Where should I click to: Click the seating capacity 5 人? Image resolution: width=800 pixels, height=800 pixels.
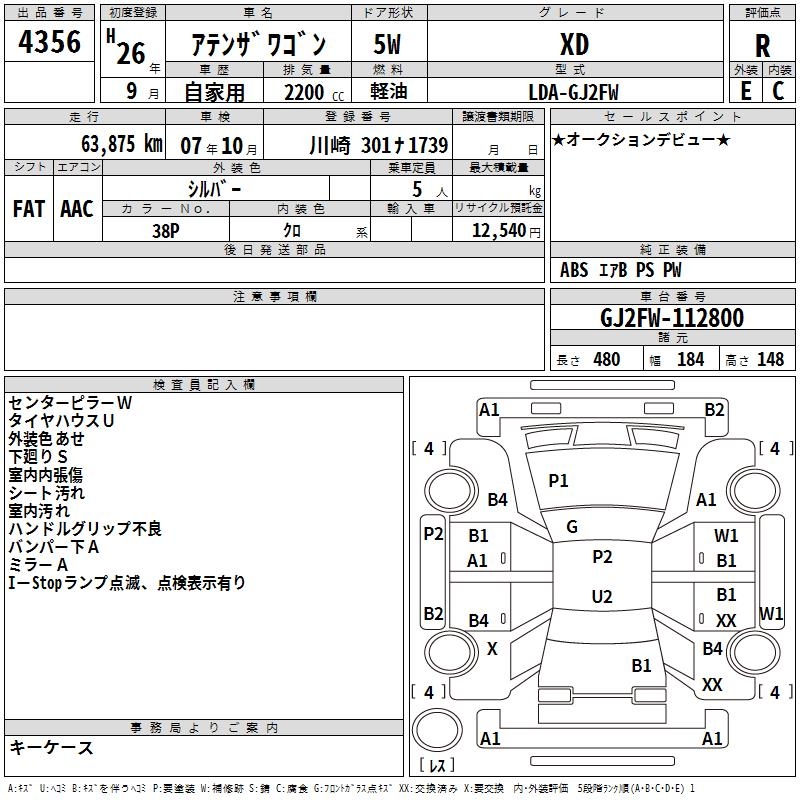pyautogui.click(x=429, y=189)
